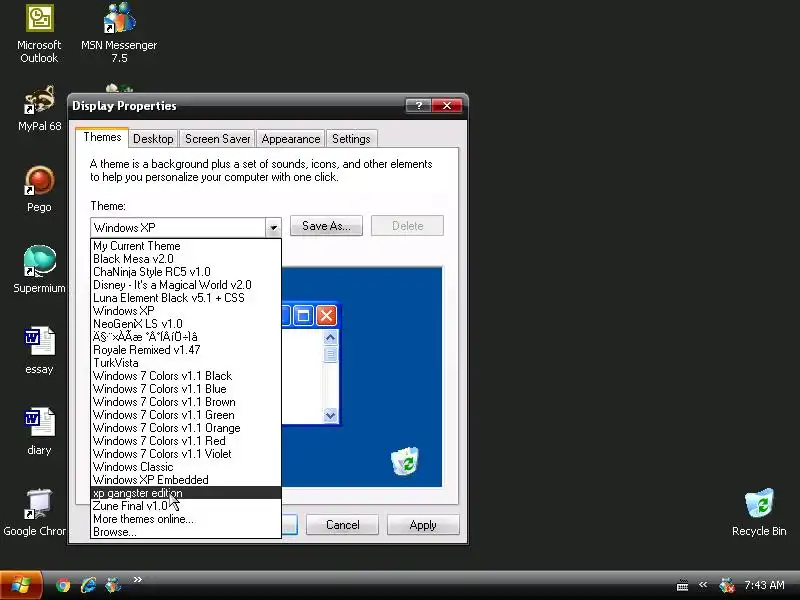Screen dimensions: 800x600
Task: Select the Browse... entry
Action: tap(186, 532)
